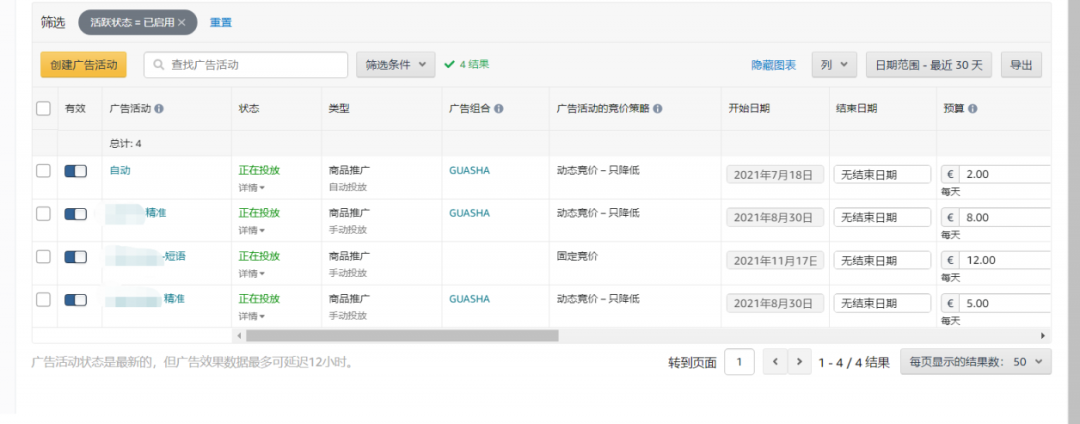
Task: Toggle the active switch for 自动 campaign
Action: pos(76,171)
